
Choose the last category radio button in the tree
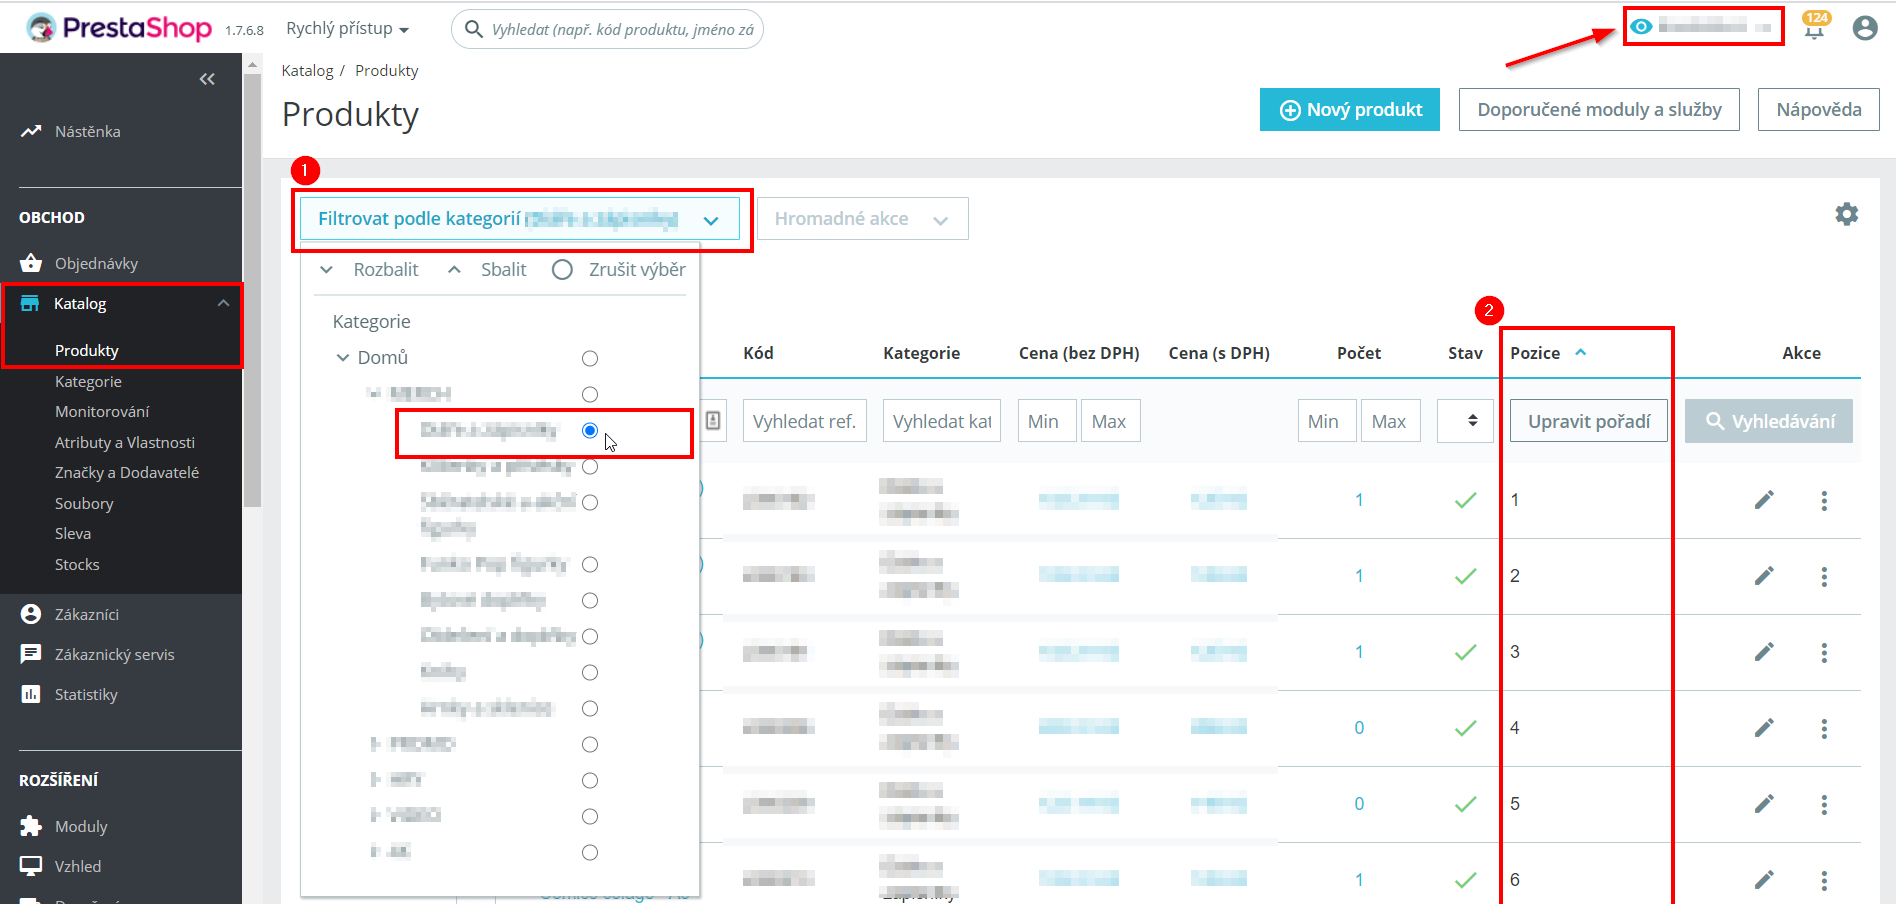point(590,852)
